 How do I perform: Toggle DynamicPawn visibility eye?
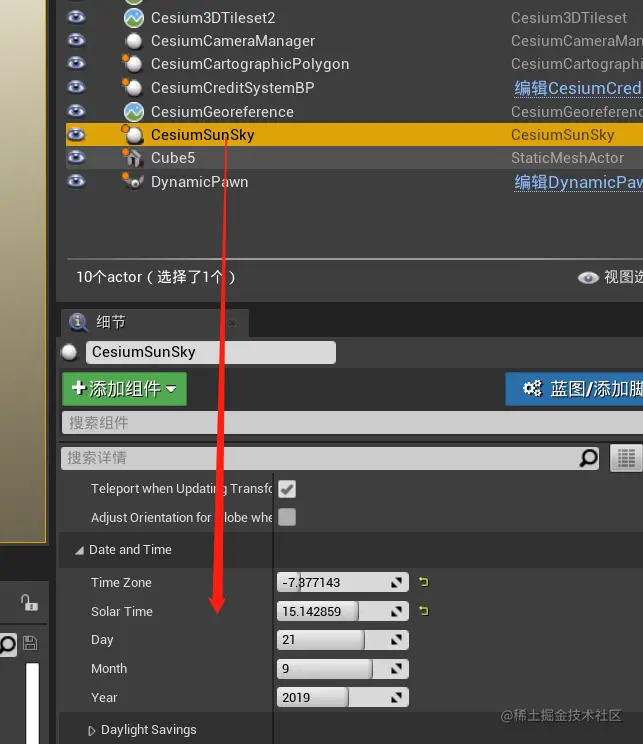(76, 182)
